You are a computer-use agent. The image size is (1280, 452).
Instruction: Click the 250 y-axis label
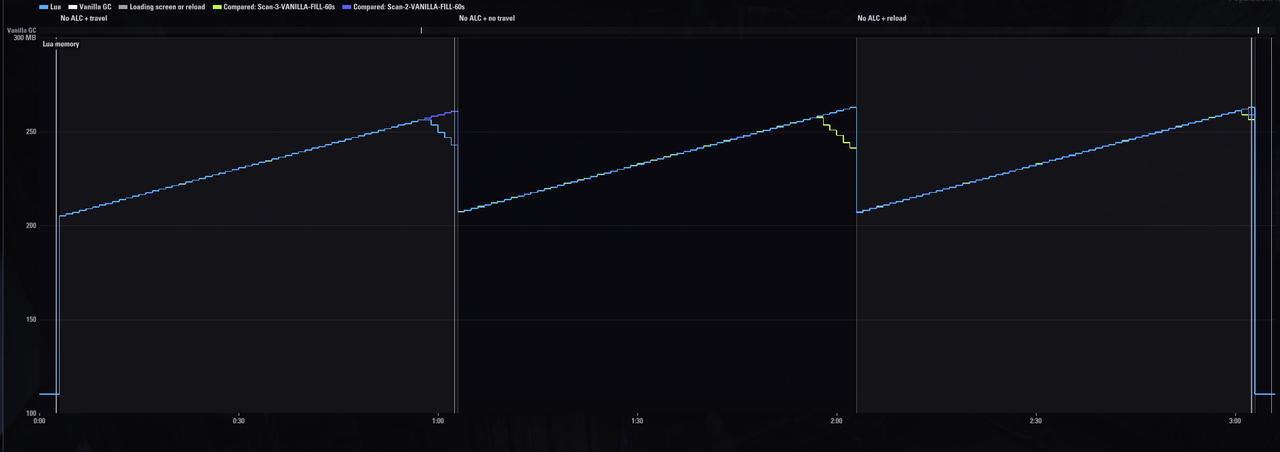point(30,132)
